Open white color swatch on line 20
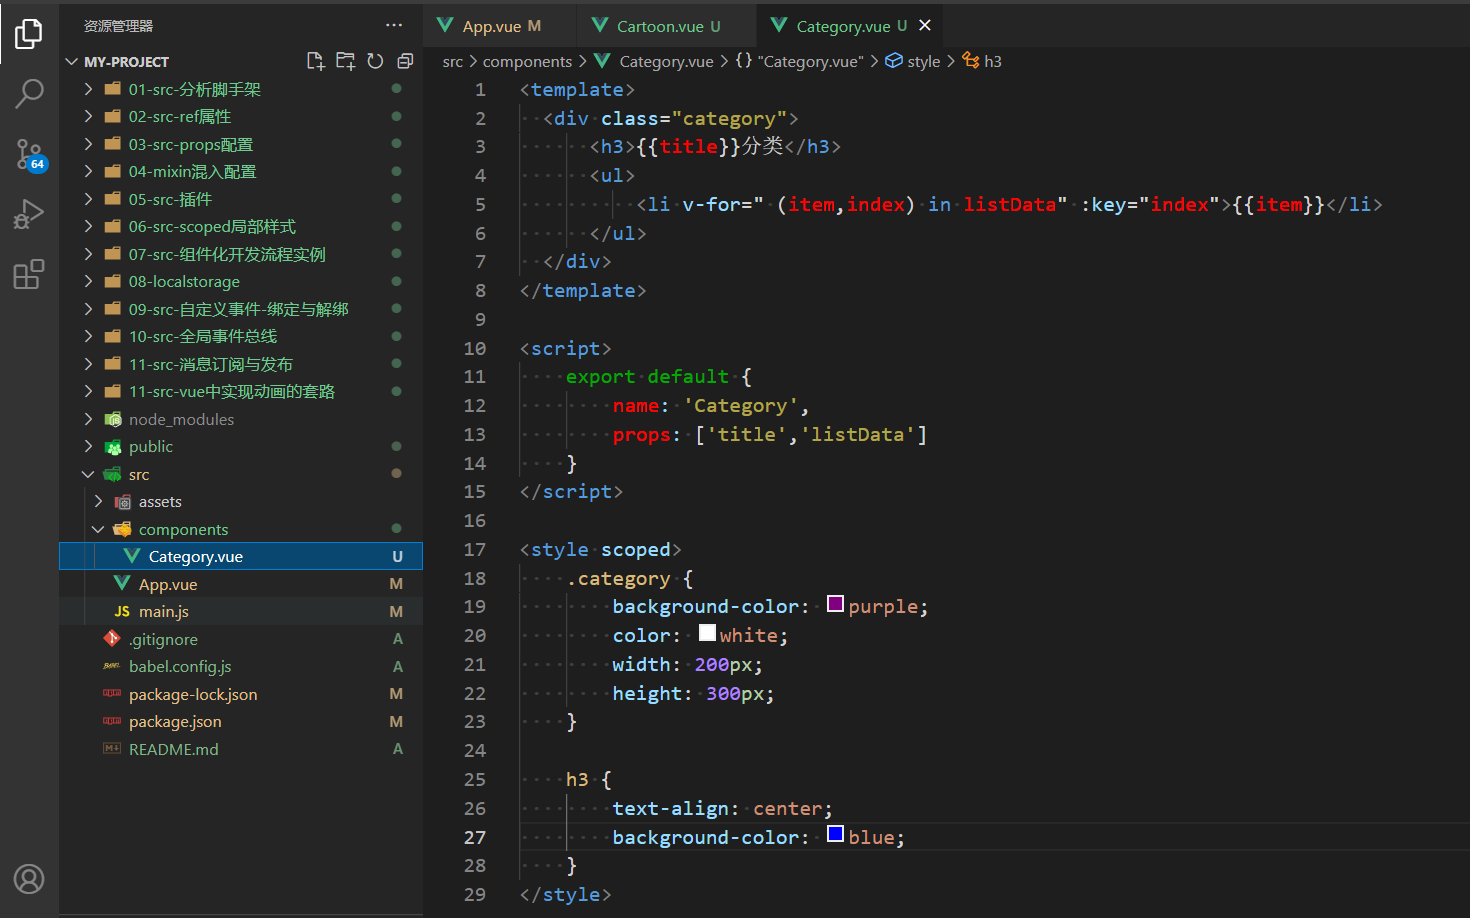 coord(707,633)
